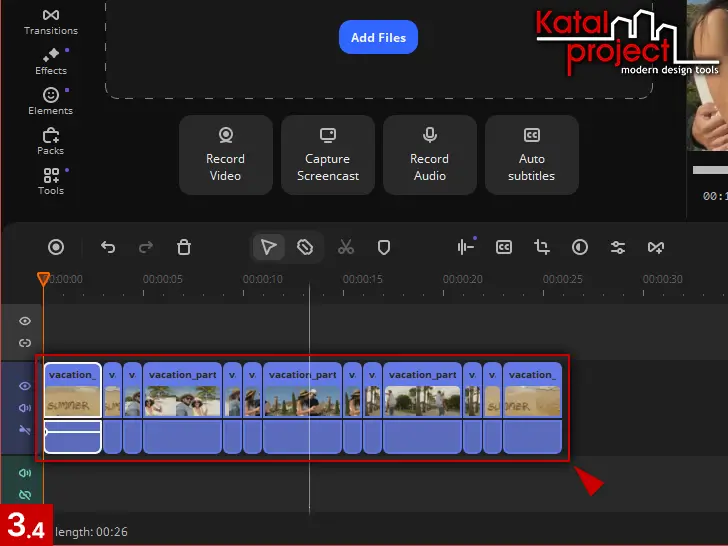Image resolution: width=728 pixels, height=546 pixels.
Task: Toggle visibility of the main video track
Action: click(25, 386)
